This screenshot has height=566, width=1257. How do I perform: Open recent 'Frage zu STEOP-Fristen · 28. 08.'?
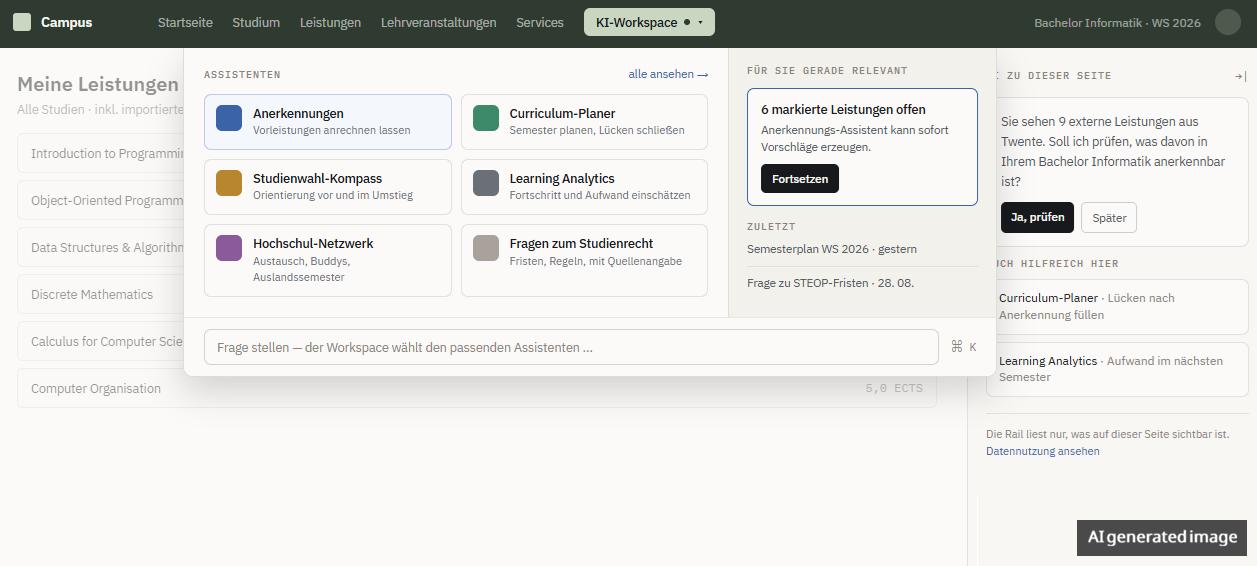(x=830, y=283)
